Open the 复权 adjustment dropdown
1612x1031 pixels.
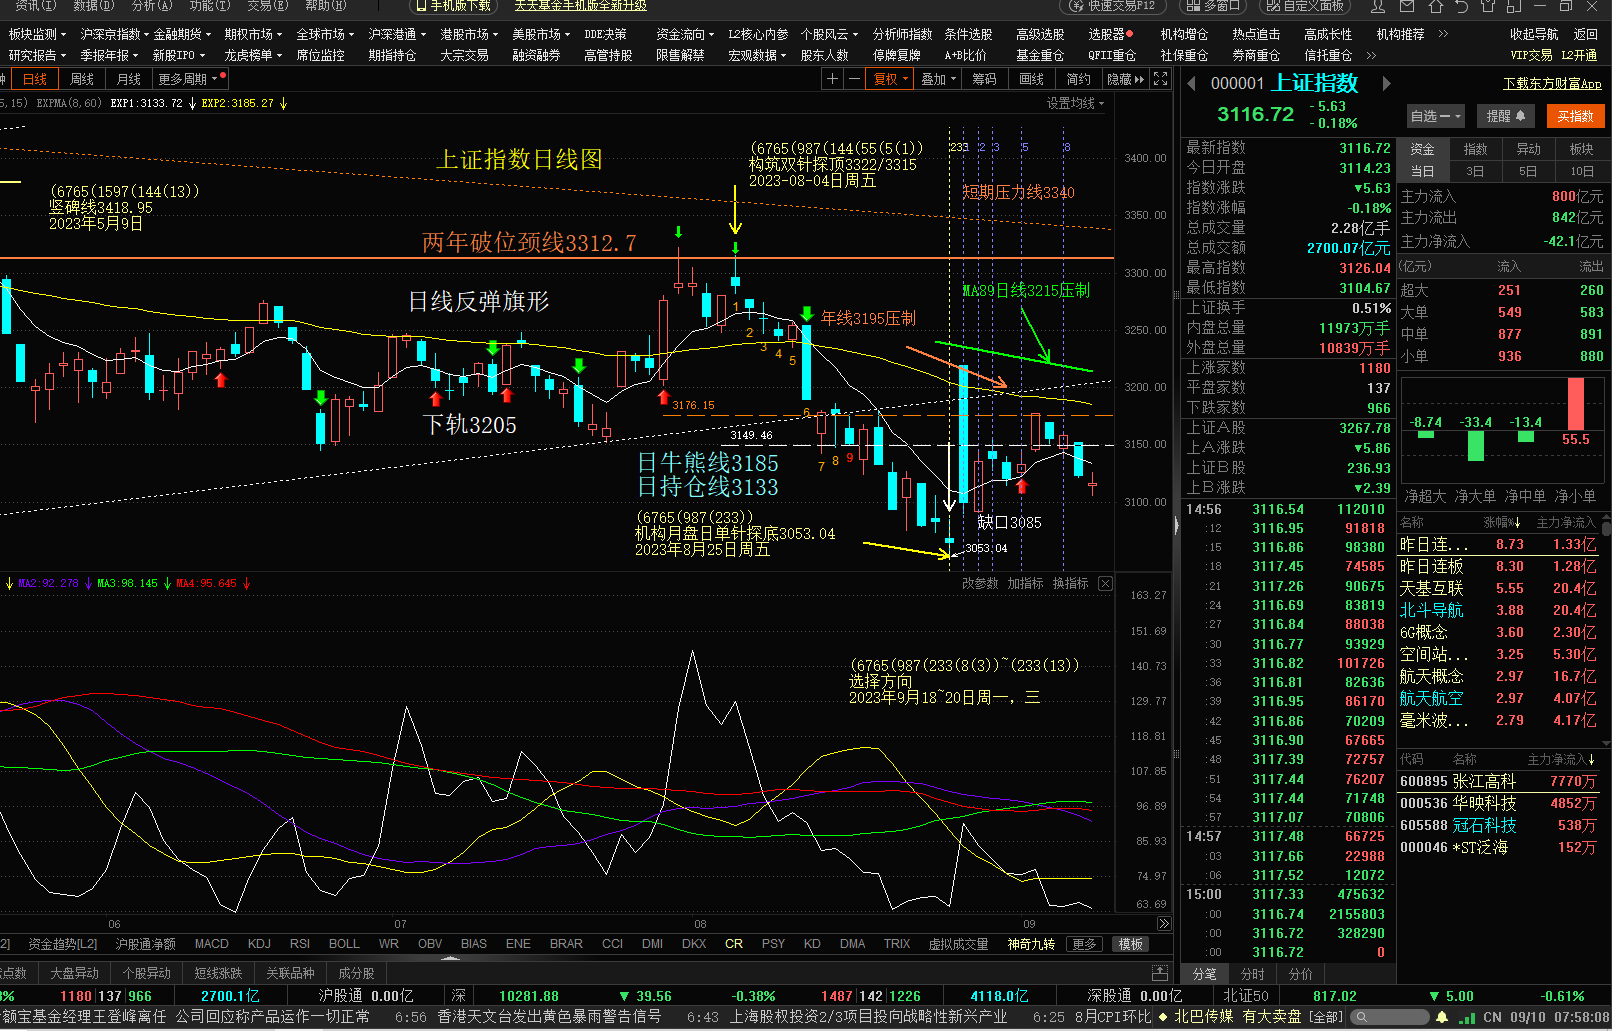pos(891,79)
